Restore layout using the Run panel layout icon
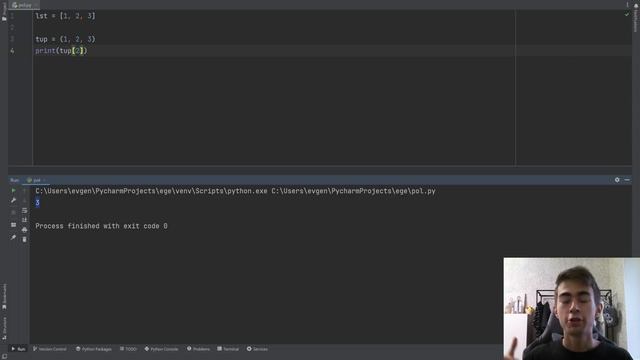 tap(13, 225)
